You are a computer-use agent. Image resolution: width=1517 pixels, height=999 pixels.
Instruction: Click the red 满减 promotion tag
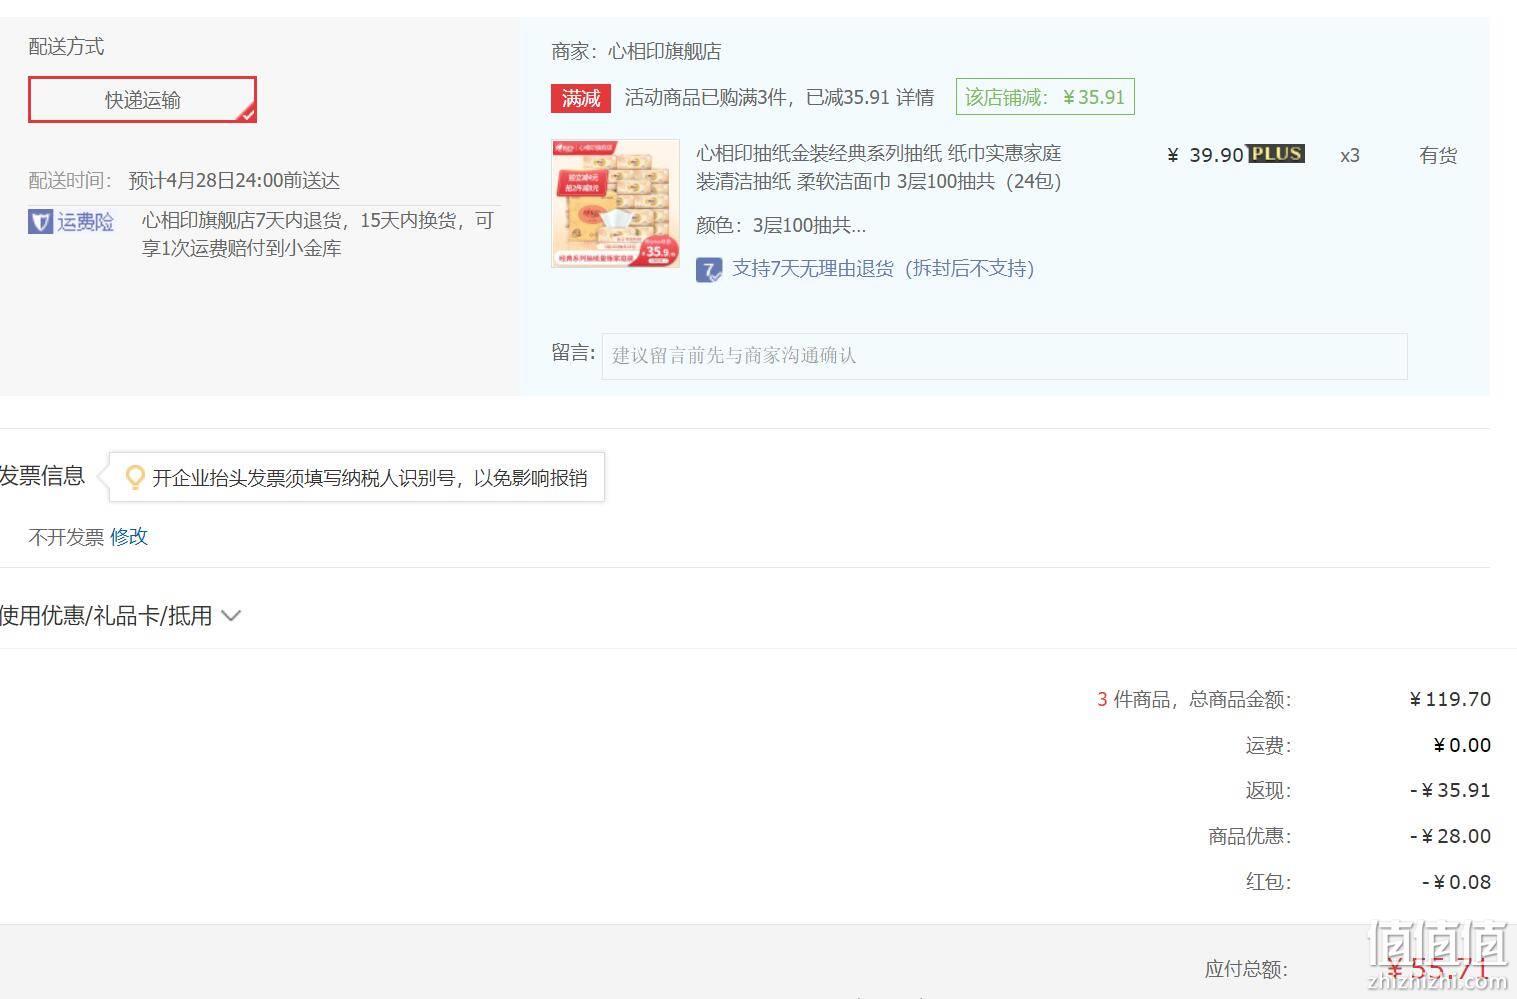581,98
